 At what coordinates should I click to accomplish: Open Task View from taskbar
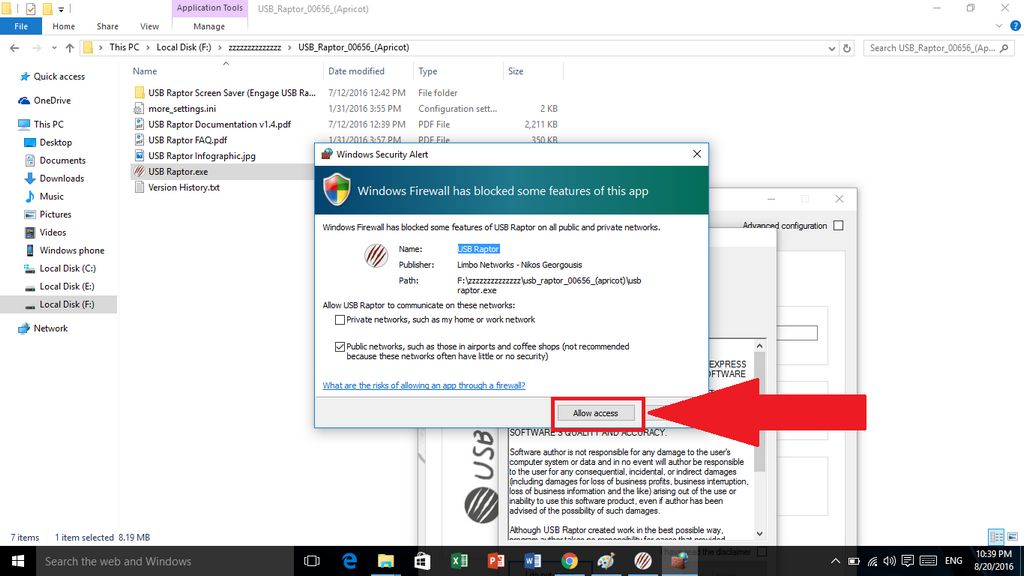pos(312,561)
